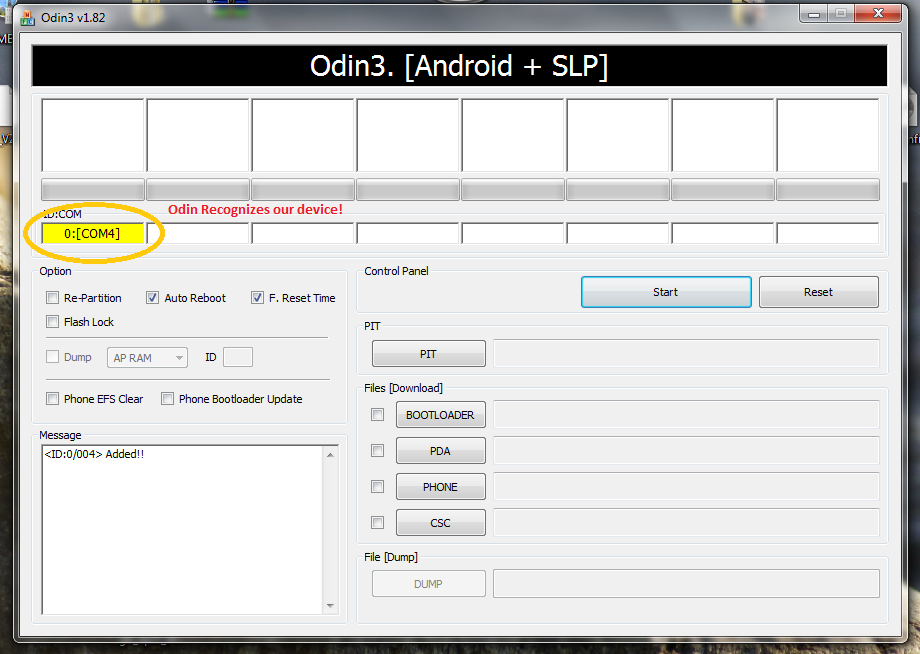920x654 pixels.
Task: Tick the checkbox beside CSC
Action: click(378, 523)
